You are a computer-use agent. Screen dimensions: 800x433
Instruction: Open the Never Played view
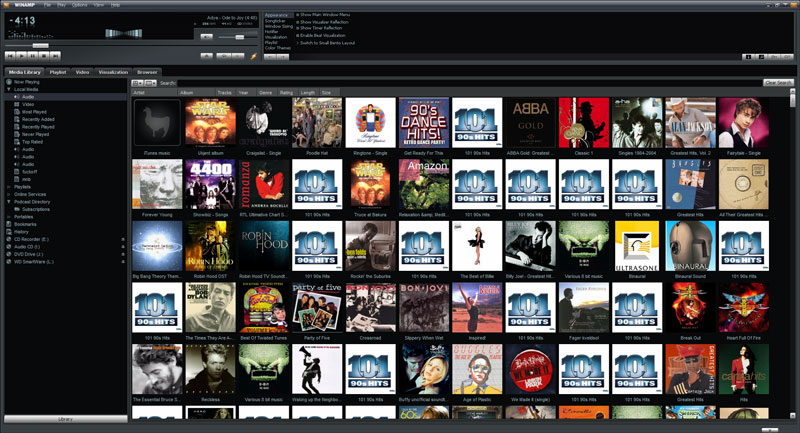coord(35,134)
